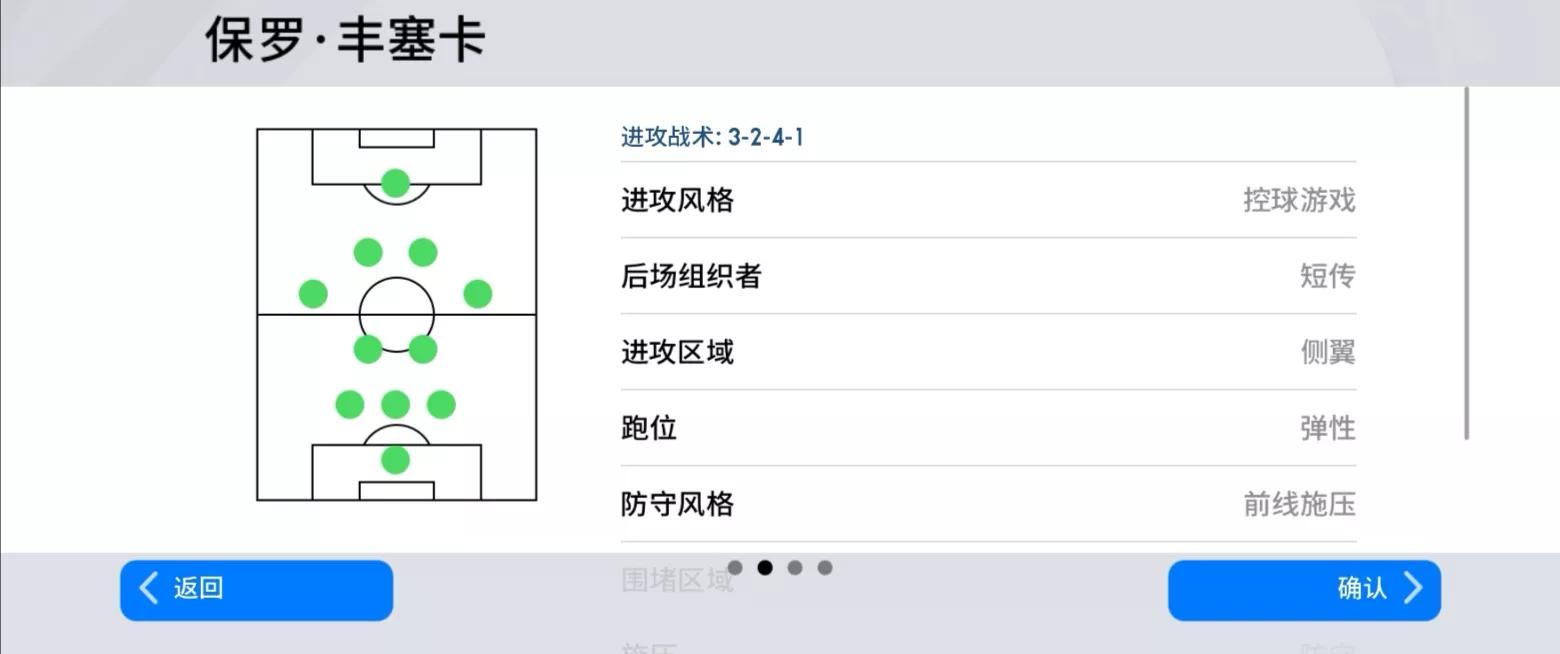Viewport: 1560px width, 654px height.
Task: Click the left winger dot in the midfield four
Action: coord(310,293)
